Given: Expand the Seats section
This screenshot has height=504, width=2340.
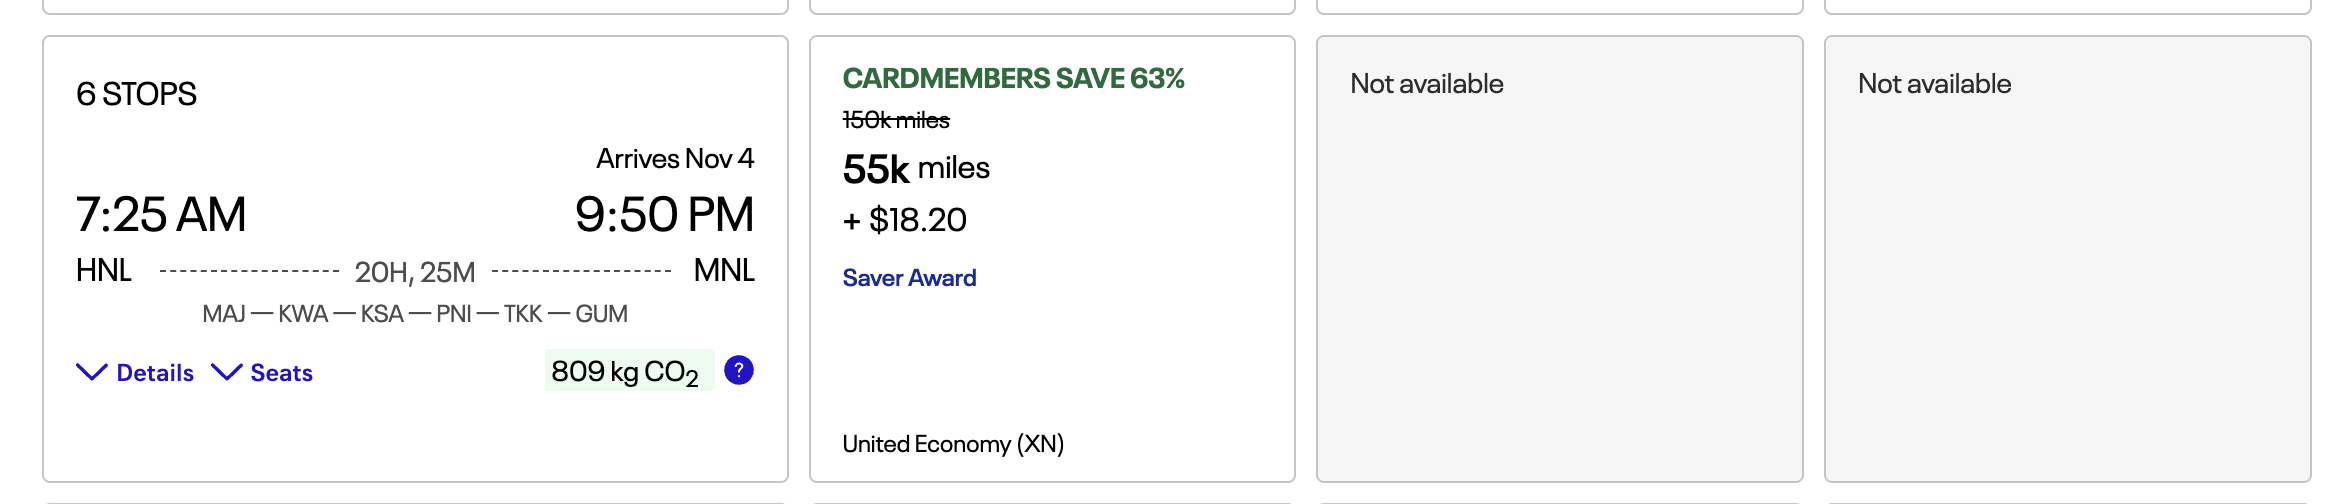Looking at the screenshot, I should pos(281,373).
